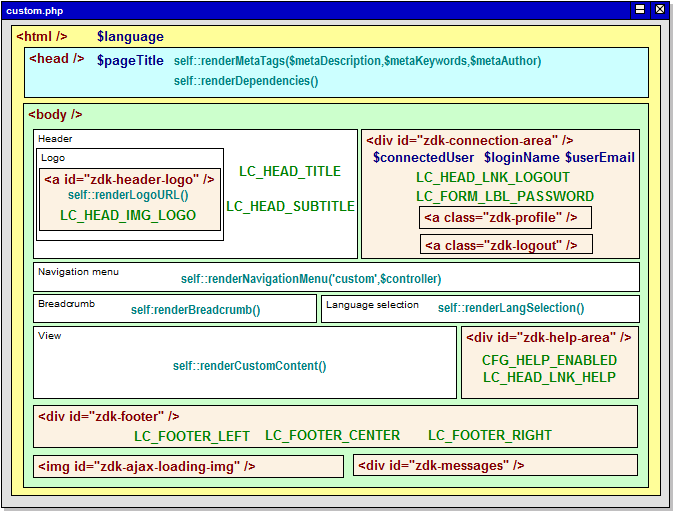Click the LC_HEAD_SUBTITLE constant
Image resolution: width=673 pixels, height=511 pixels.
[x=291, y=206]
